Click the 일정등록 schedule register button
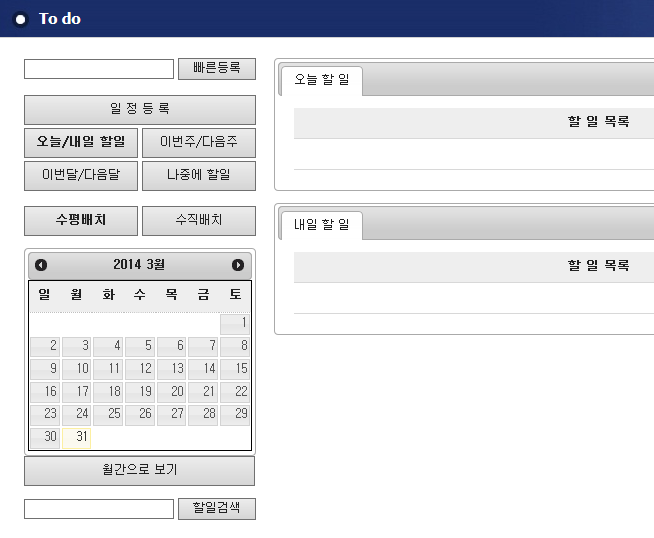Image resolution: width=654 pixels, height=538 pixels. pos(140,109)
